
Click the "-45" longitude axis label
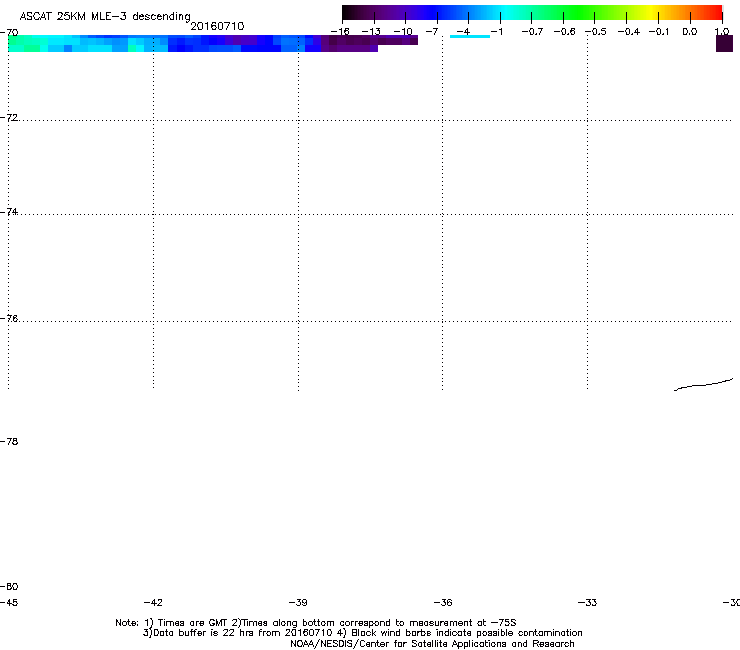pos(9,602)
